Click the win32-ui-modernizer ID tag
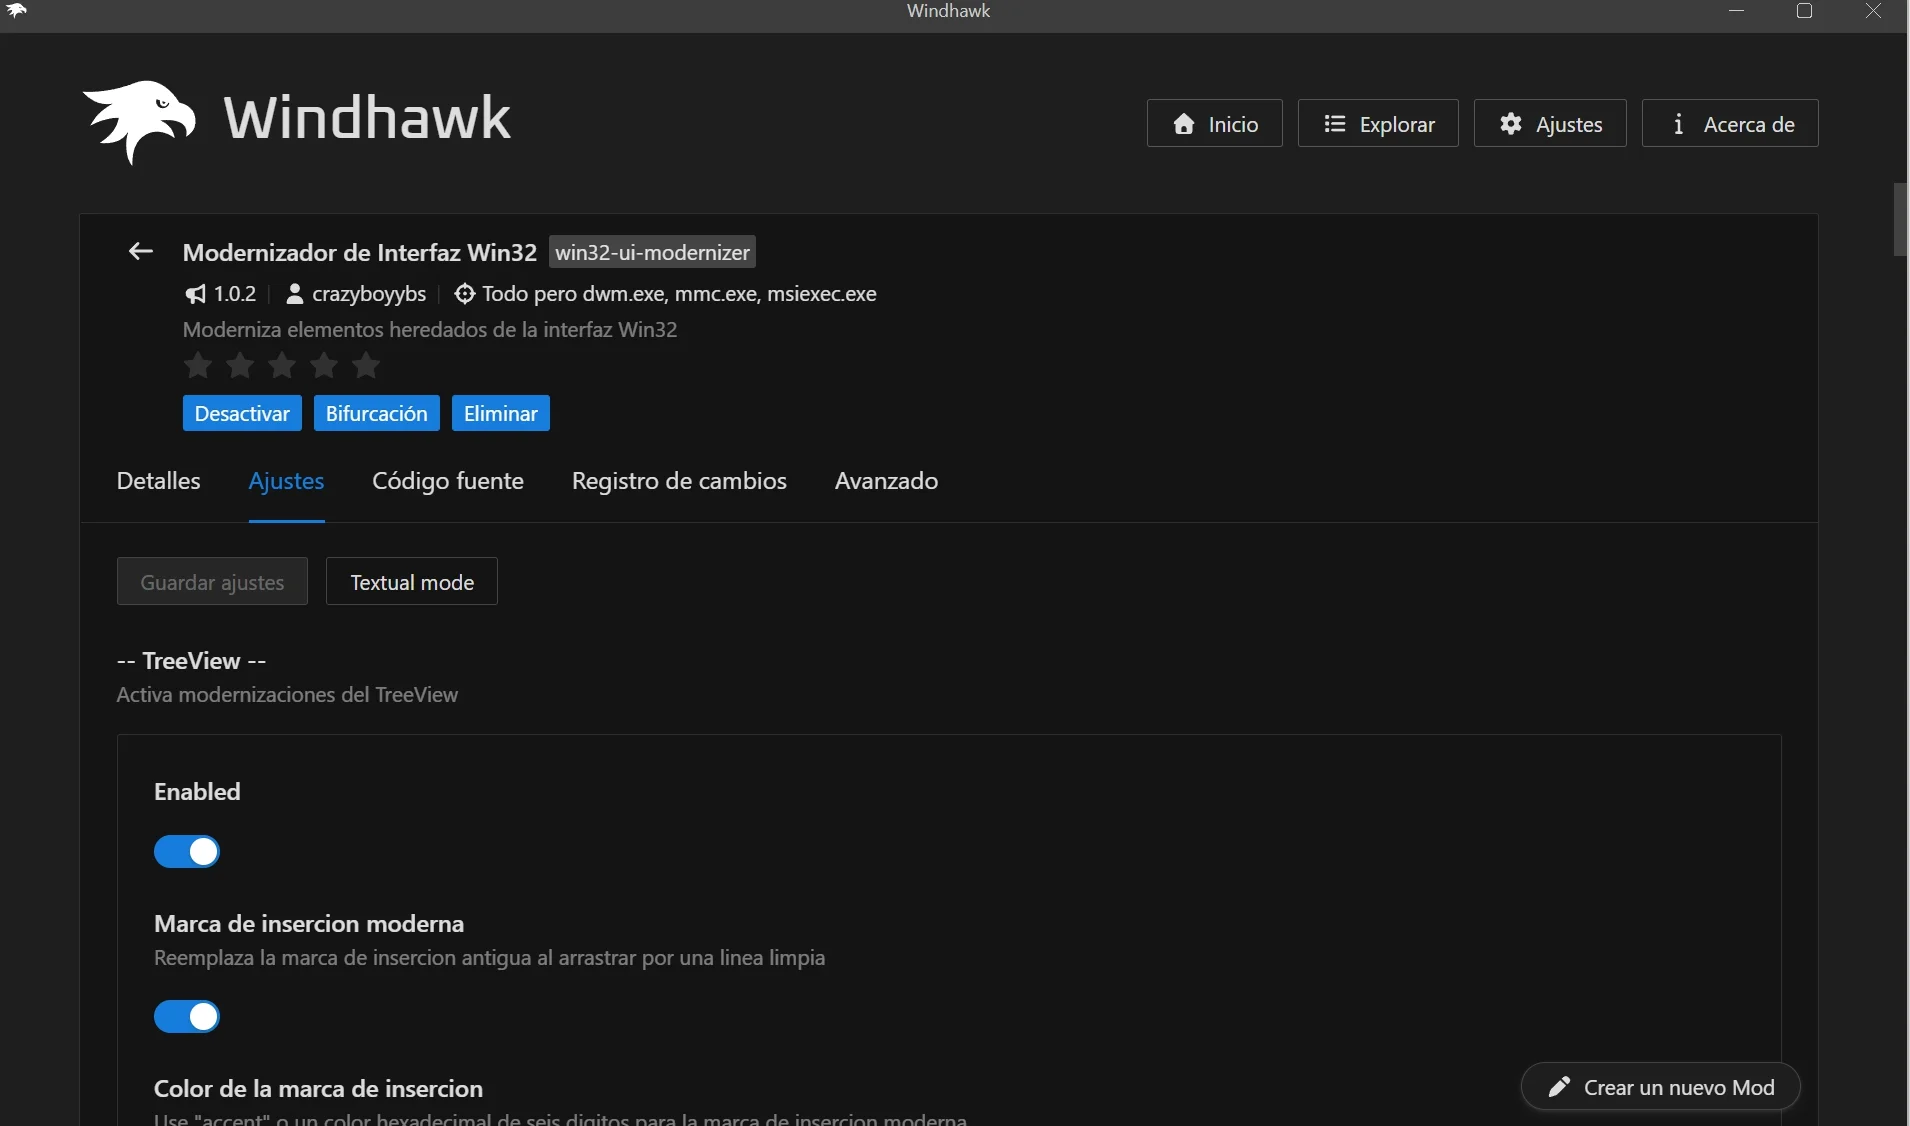Screen dimensions: 1910x1126 (x=652, y=252)
